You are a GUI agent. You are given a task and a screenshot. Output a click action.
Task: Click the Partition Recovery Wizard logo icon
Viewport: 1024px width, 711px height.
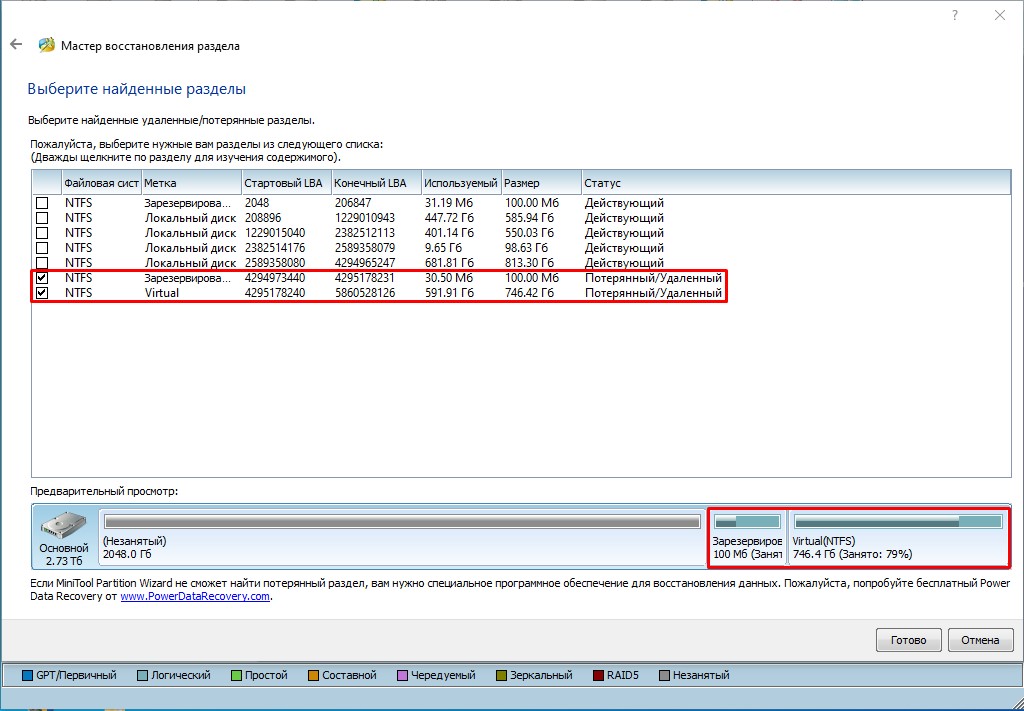click(46, 45)
